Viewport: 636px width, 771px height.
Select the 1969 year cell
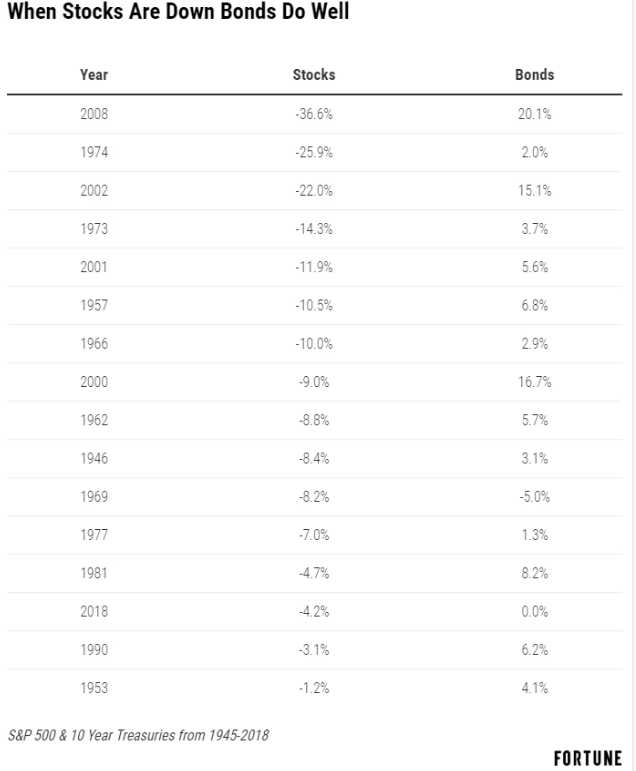pos(94,497)
